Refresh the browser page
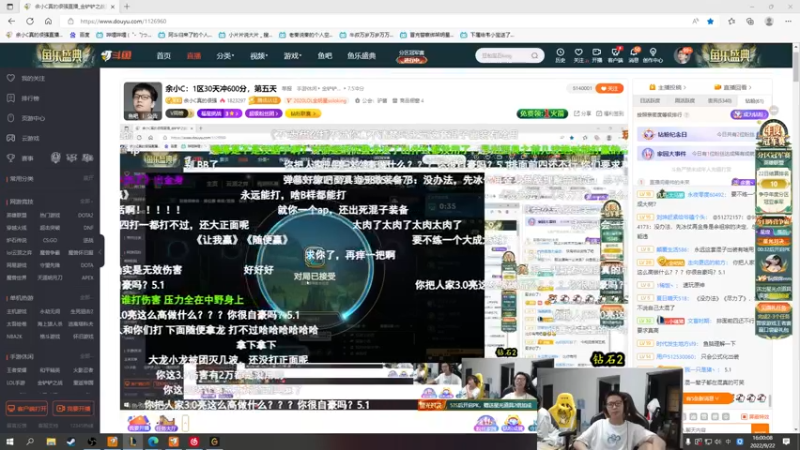Screen dimensions: 800x450 [x=30, y=21]
